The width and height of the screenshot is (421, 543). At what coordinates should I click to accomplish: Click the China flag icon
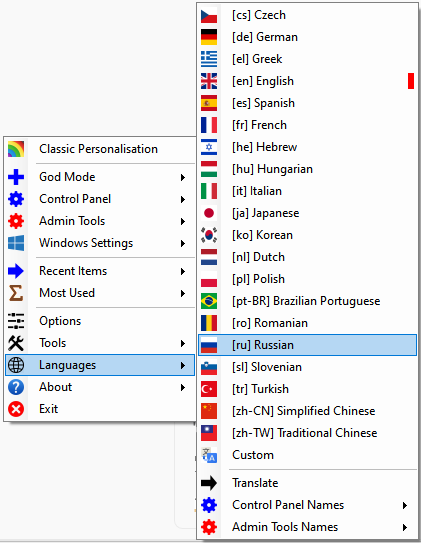point(209,411)
